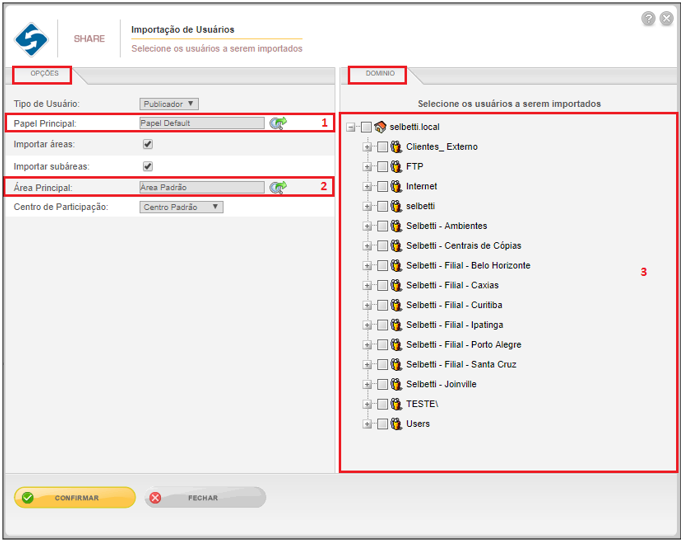681x542 pixels.
Task: Select the OPÇÕES tab
Action: [x=43, y=75]
